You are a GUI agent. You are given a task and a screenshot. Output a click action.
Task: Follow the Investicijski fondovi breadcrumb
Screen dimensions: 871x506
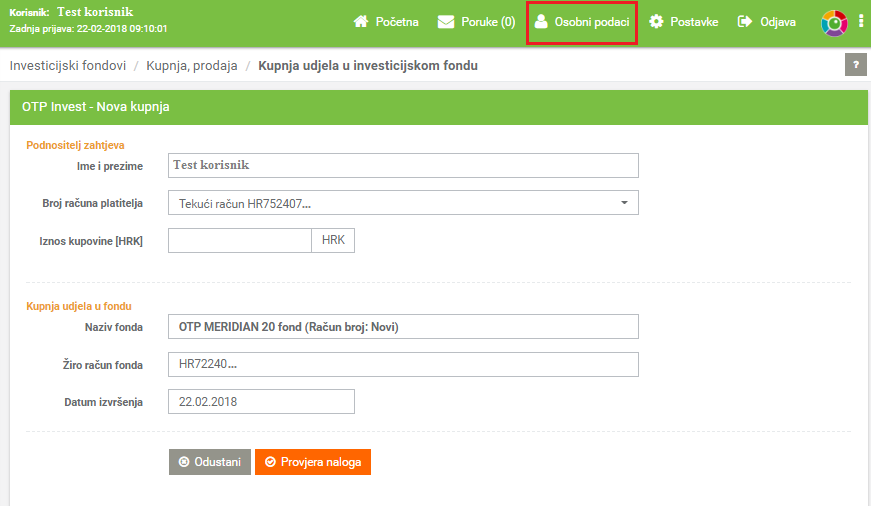tap(68, 66)
